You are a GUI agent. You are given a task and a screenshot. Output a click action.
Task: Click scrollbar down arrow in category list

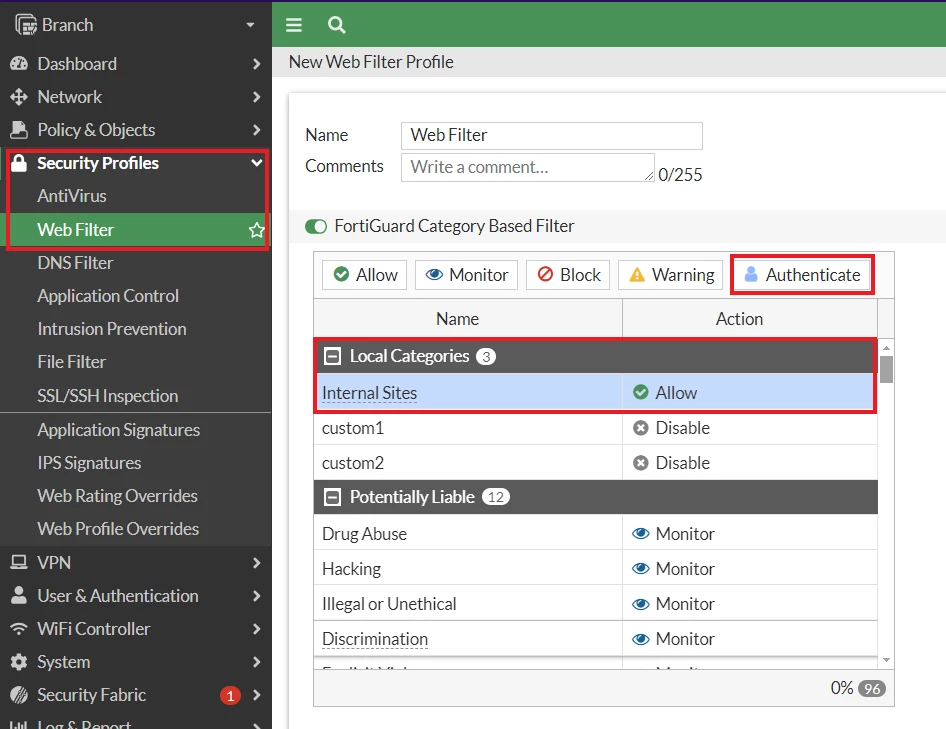tap(886, 660)
